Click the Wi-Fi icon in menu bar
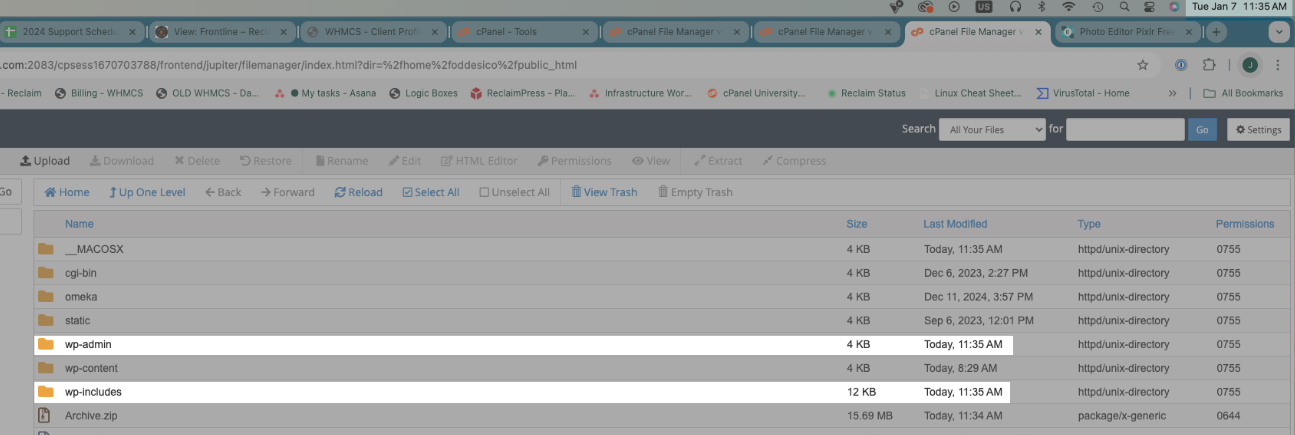 click(1067, 7)
